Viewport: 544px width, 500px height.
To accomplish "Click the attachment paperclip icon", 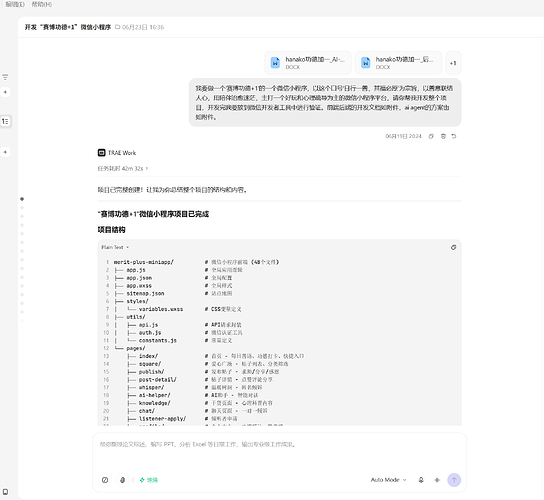I will click(x=122, y=480).
